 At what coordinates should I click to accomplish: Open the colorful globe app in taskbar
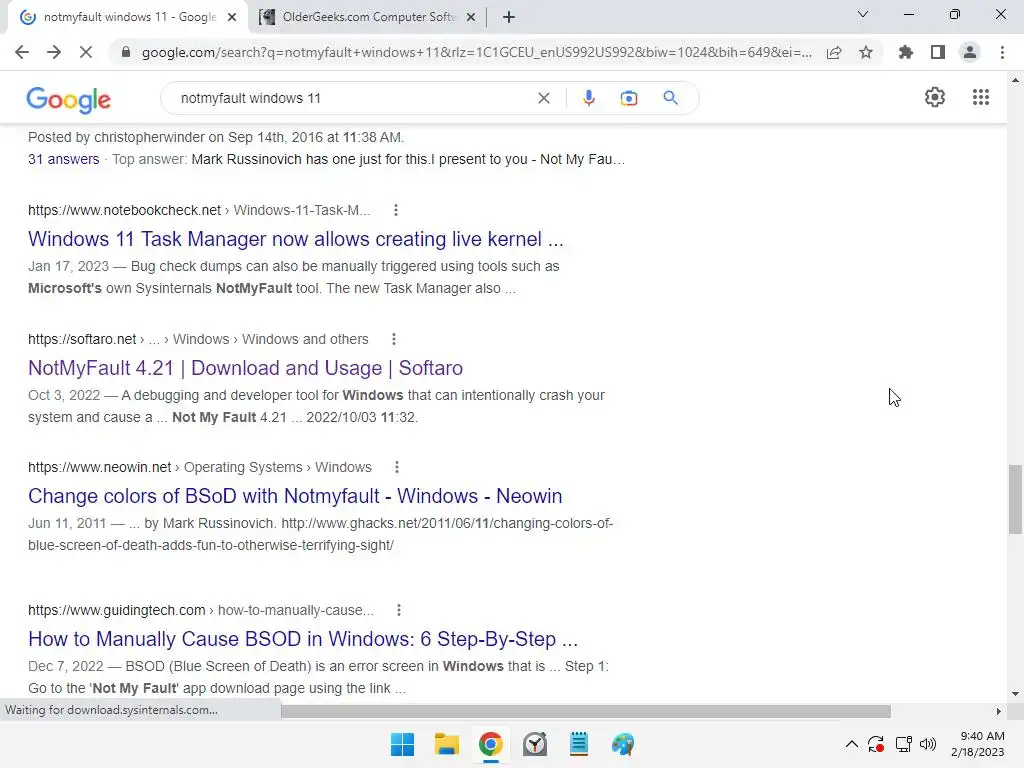(x=623, y=744)
